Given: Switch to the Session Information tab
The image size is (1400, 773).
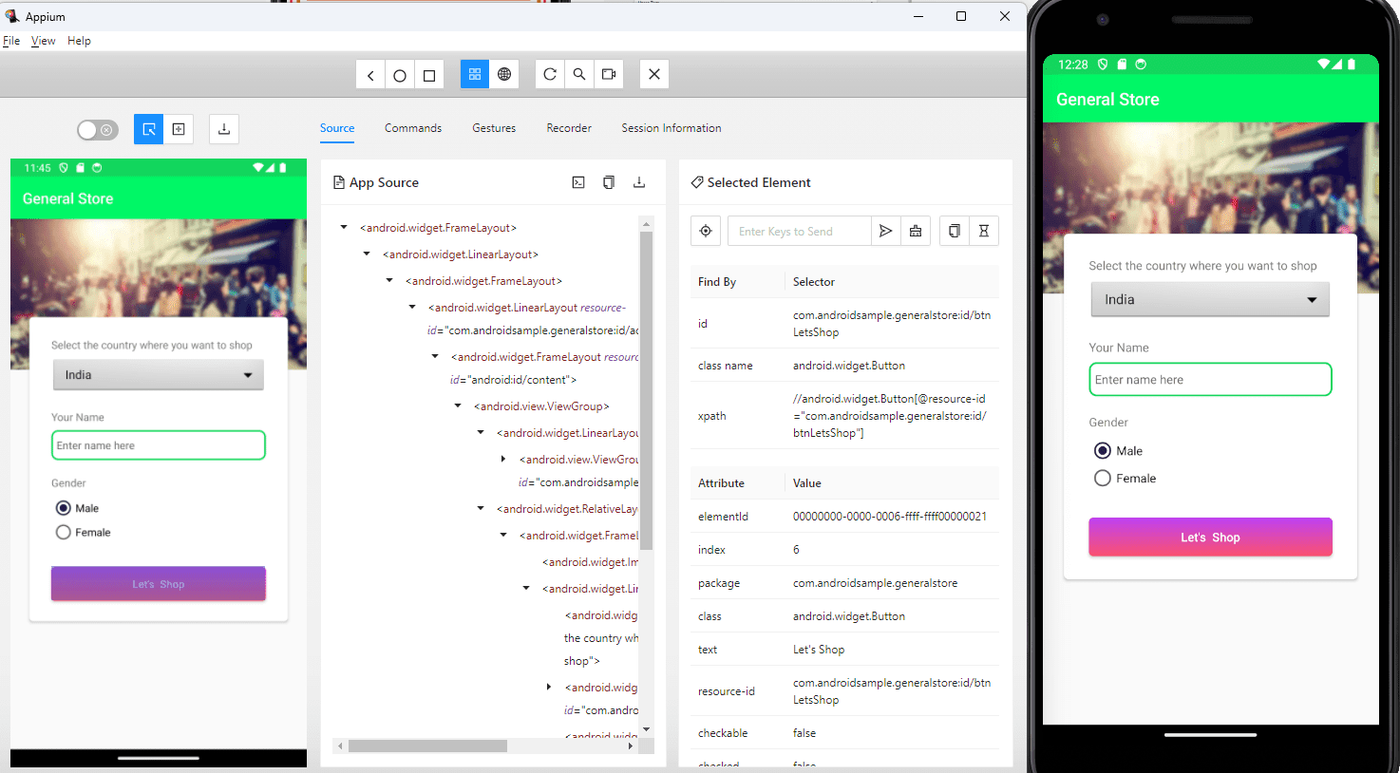Looking at the screenshot, I should 671,128.
